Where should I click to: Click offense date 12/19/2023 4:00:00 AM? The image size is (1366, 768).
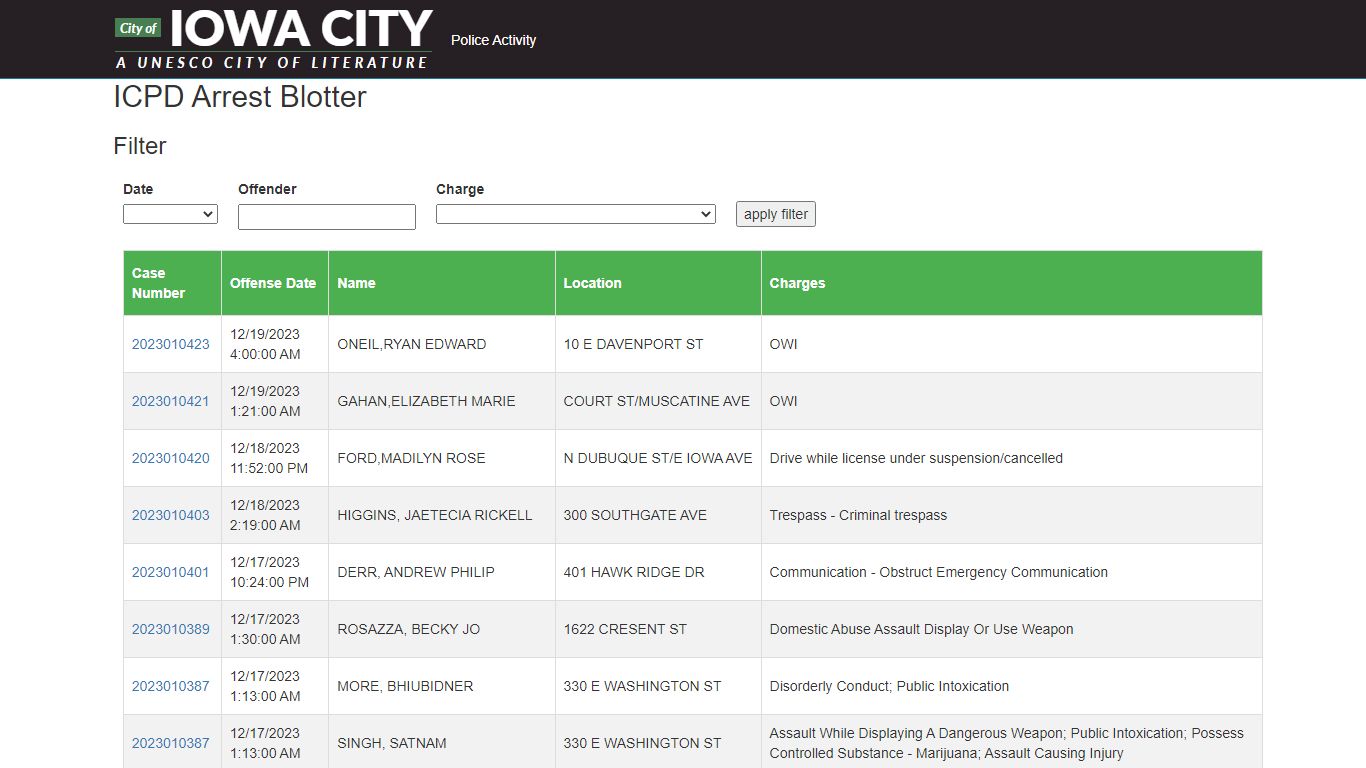(x=265, y=344)
